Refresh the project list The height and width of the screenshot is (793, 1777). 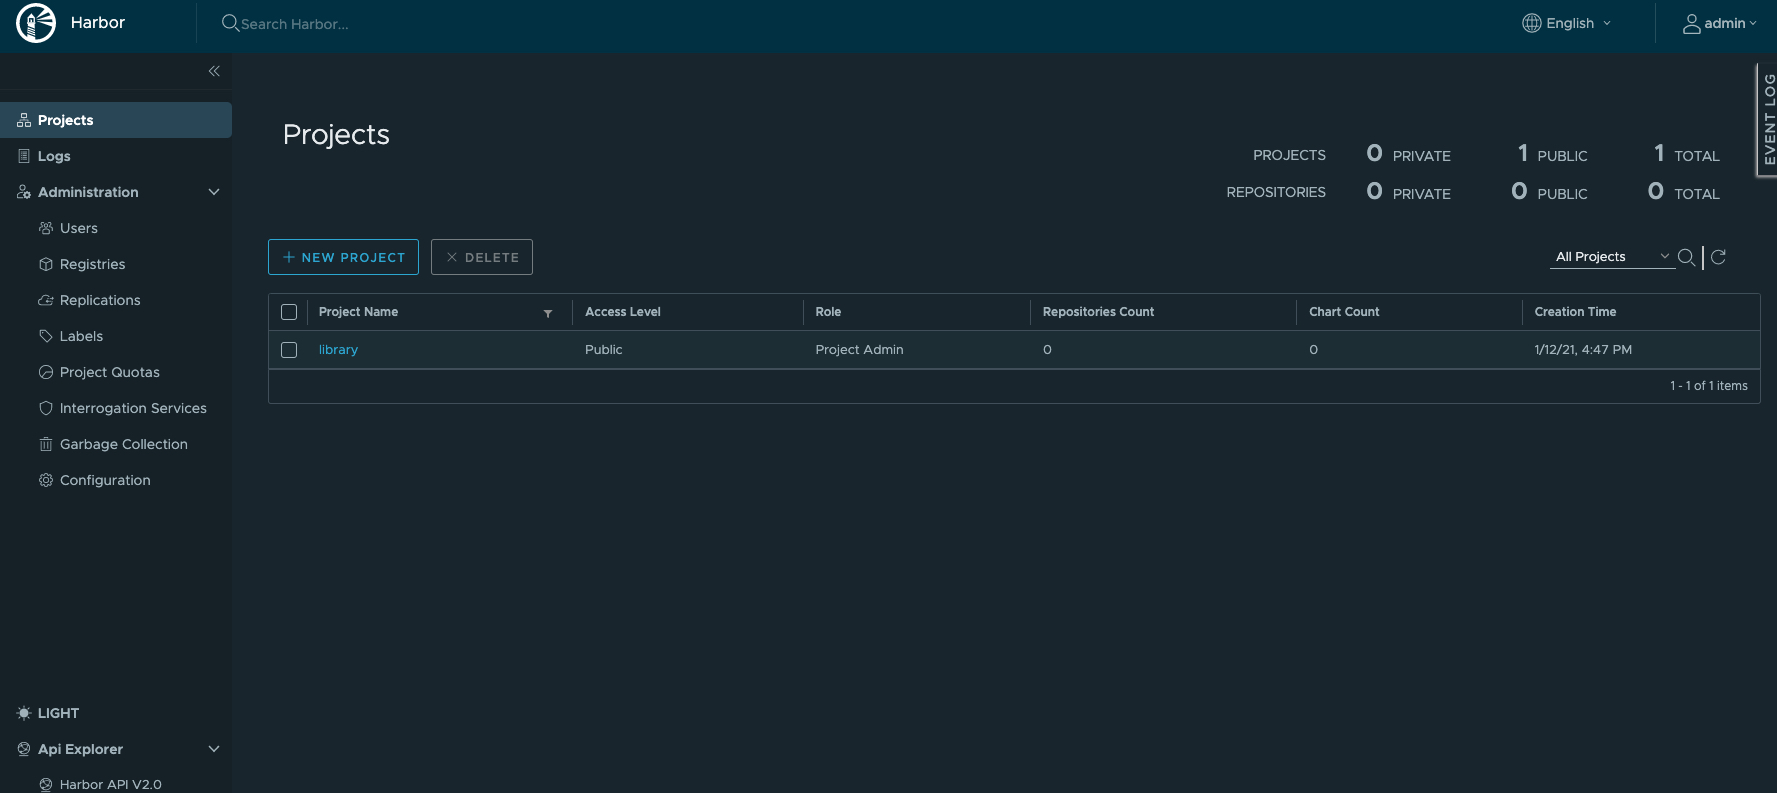click(1718, 257)
